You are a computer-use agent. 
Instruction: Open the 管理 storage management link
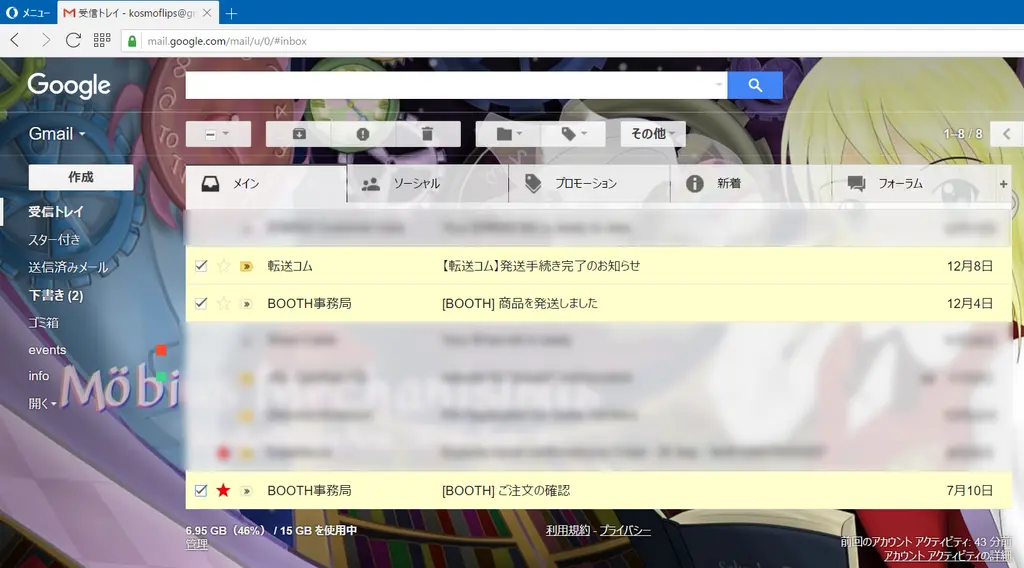(x=197, y=544)
